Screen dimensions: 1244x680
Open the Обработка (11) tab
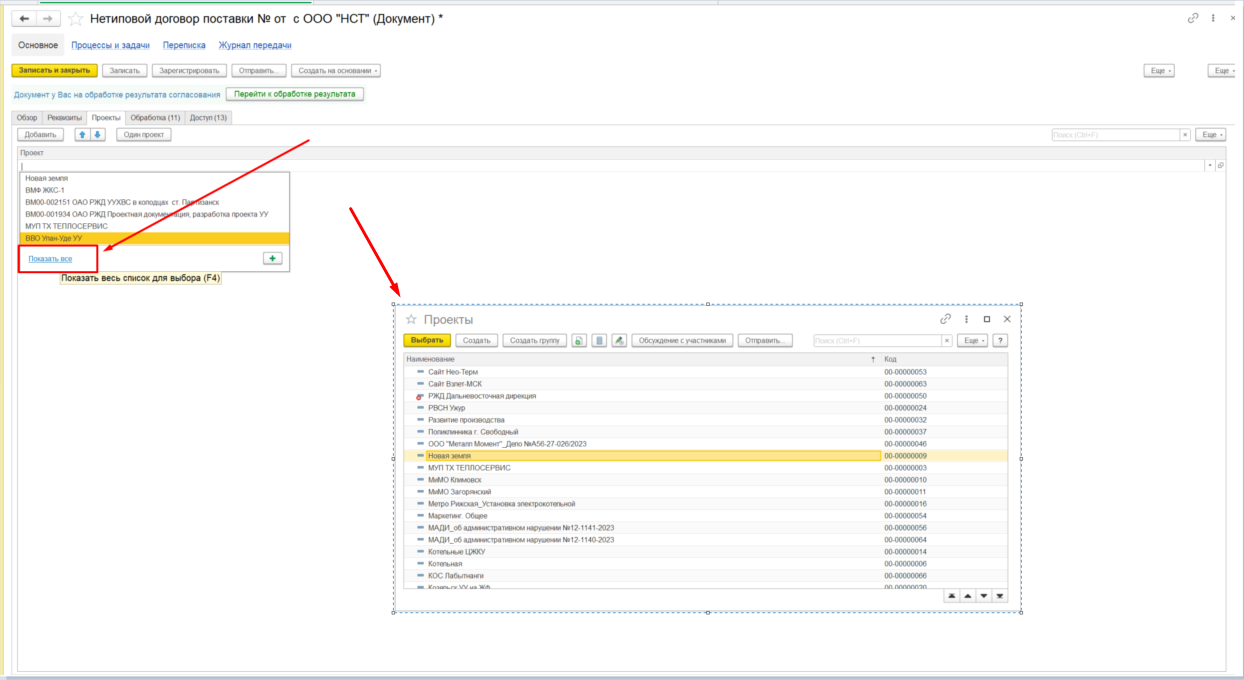pos(154,118)
